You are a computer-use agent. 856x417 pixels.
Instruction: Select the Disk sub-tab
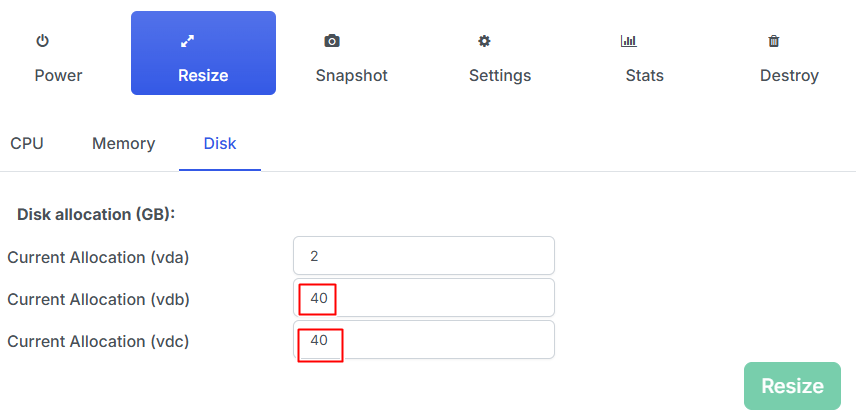click(220, 143)
